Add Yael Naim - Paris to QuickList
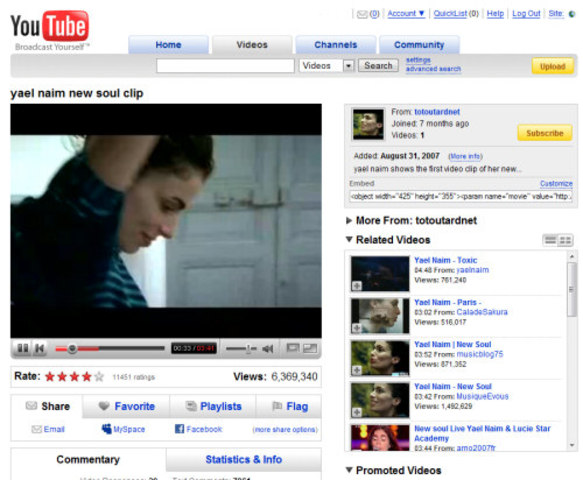 click(357, 328)
